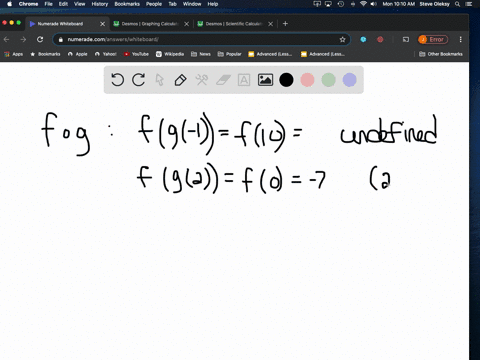480x360 pixels.
Task: Click the Mon 10:10 AM clock
Action: (398, 4)
